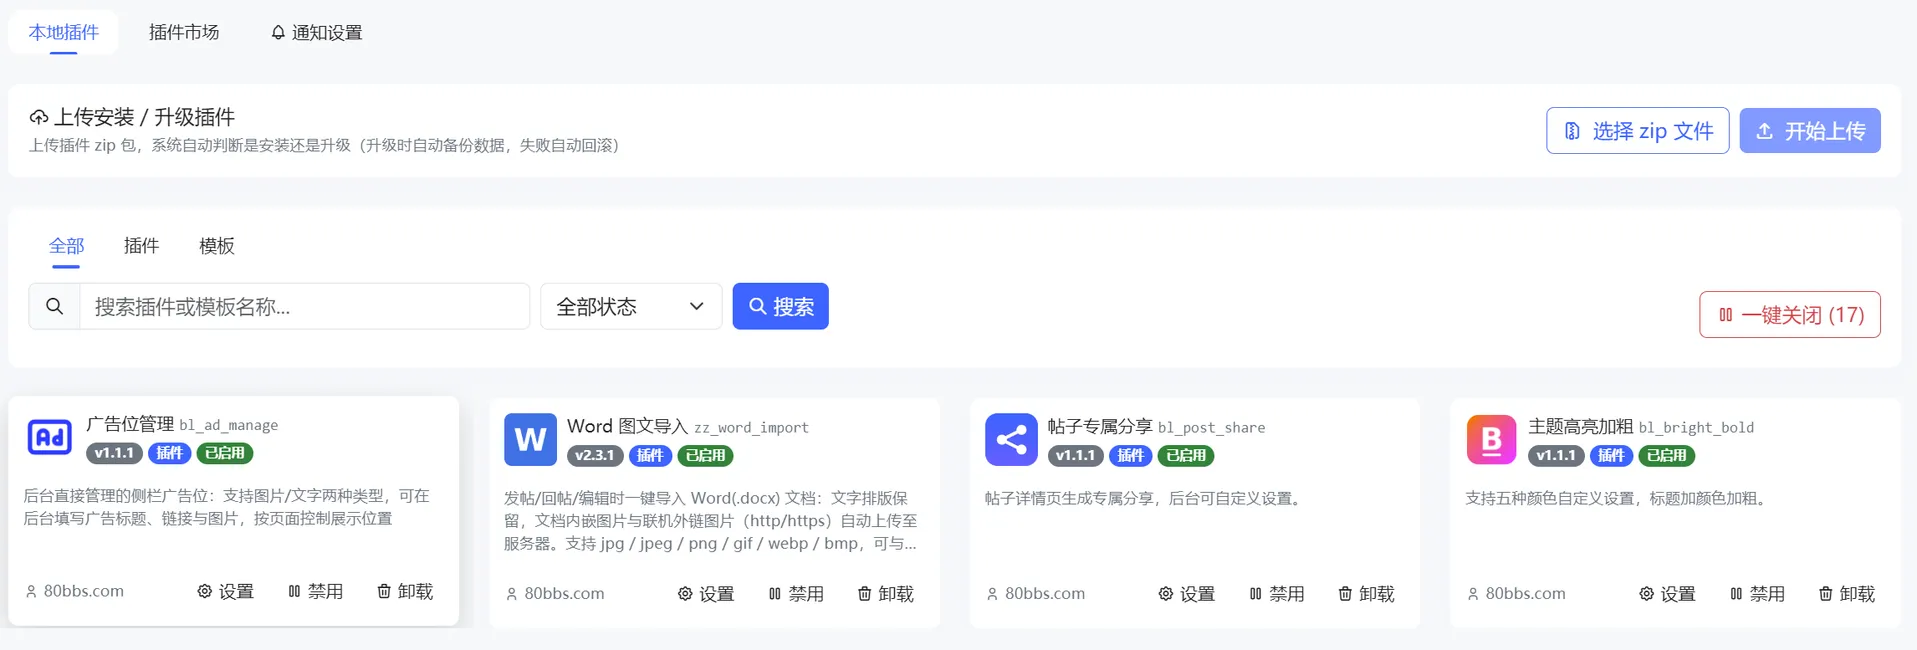Click the bl_post_share plugin identifier
1917x650 pixels.
coord(1212,428)
